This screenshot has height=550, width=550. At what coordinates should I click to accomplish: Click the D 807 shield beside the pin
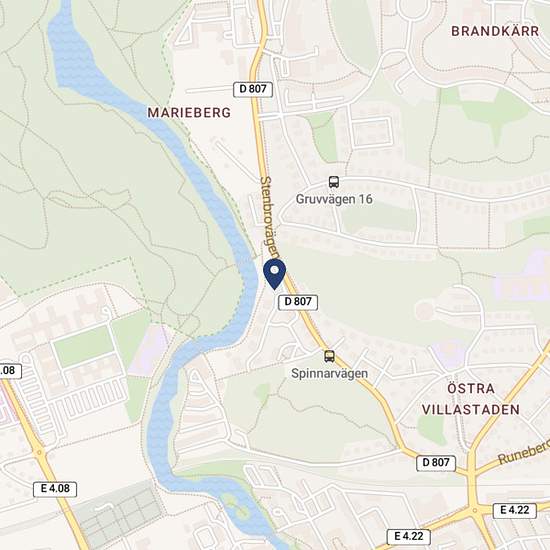[x=298, y=302]
